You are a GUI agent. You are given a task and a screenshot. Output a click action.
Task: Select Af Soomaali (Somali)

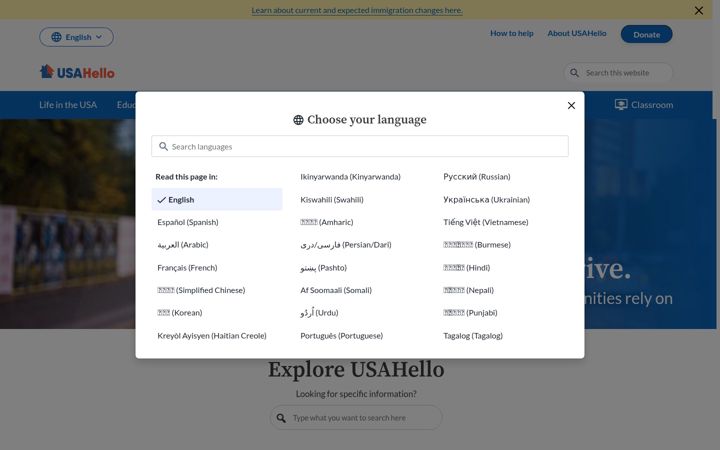pos(336,290)
